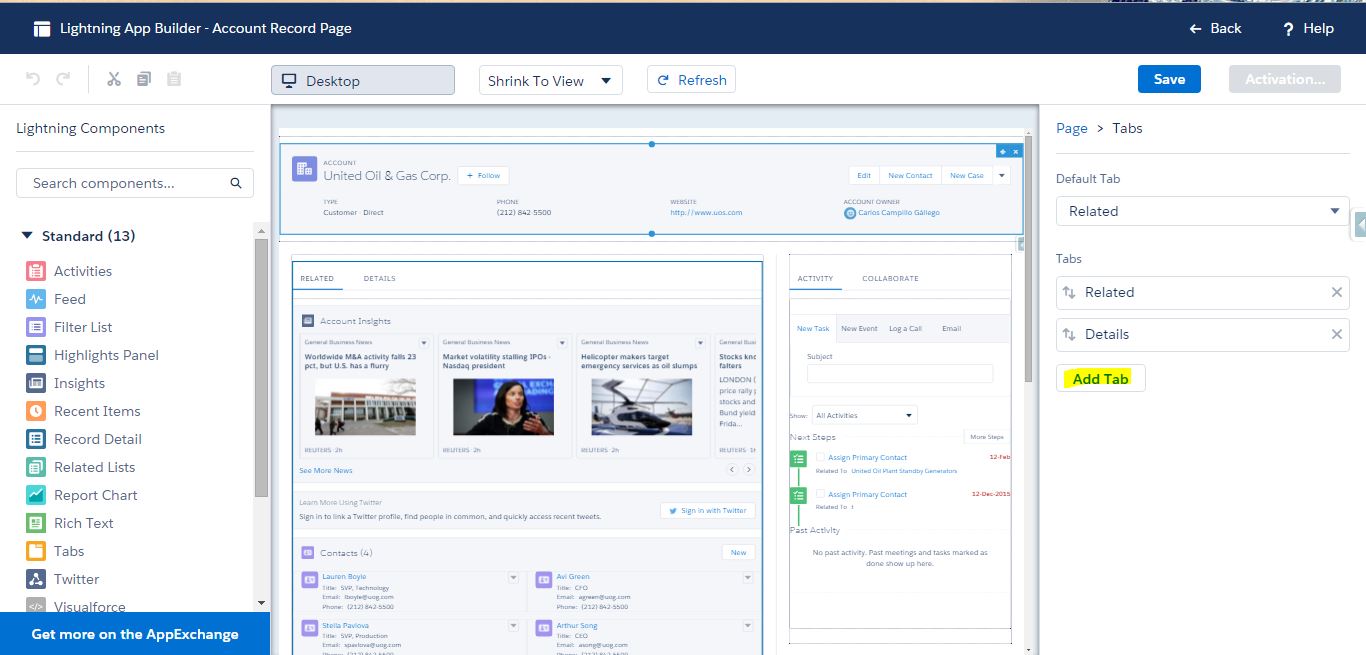1366x655 pixels.
Task: Click the undo arrow icon
Action: tap(32, 79)
